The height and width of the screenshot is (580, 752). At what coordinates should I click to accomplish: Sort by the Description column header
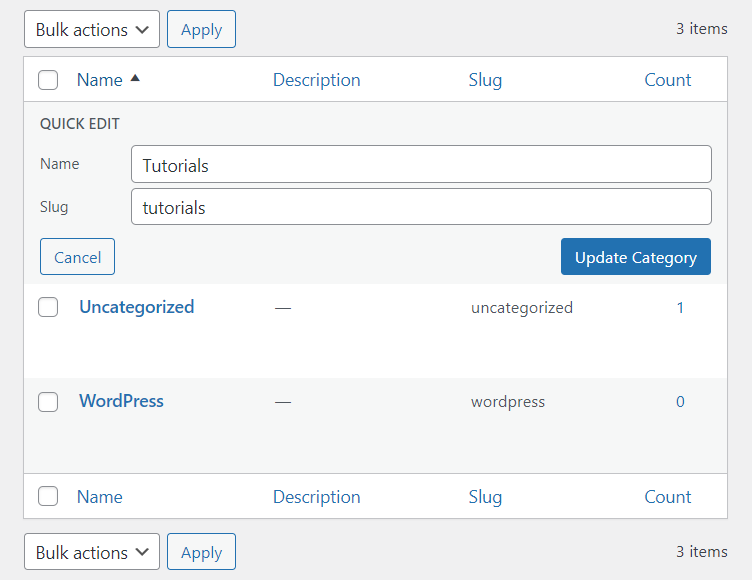pos(316,80)
